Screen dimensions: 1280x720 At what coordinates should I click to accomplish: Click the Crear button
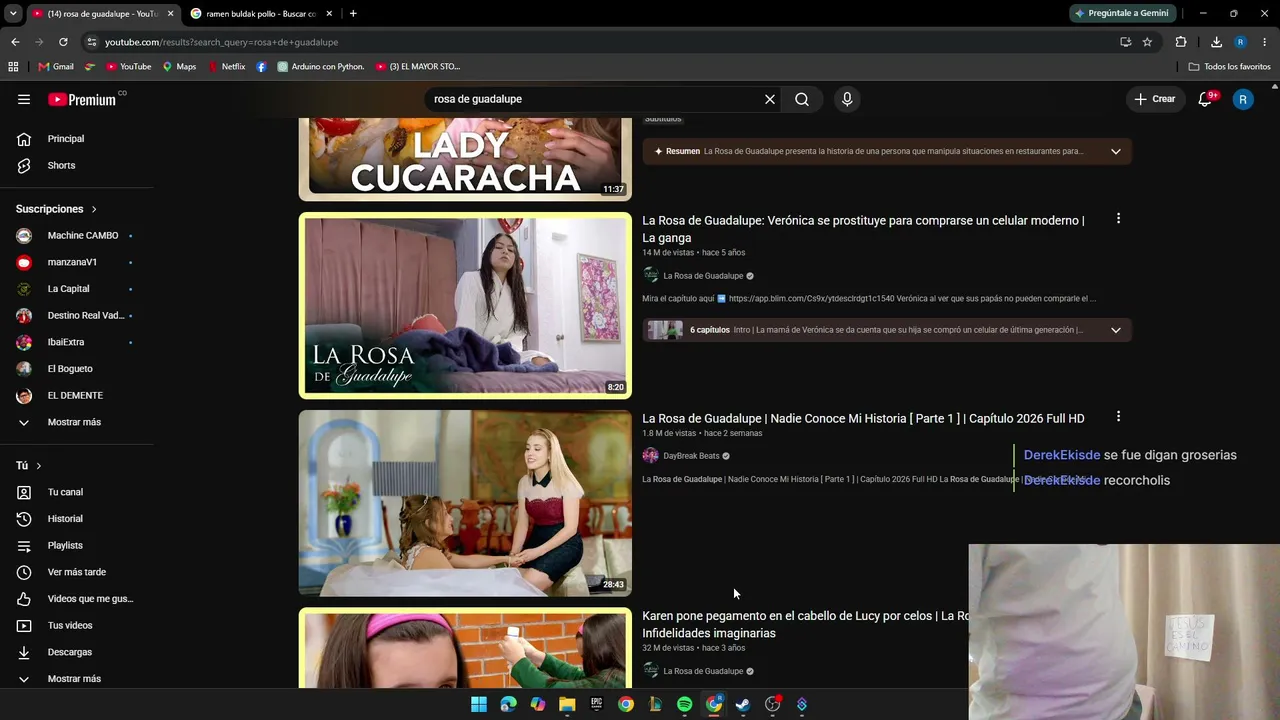[1155, 99]
